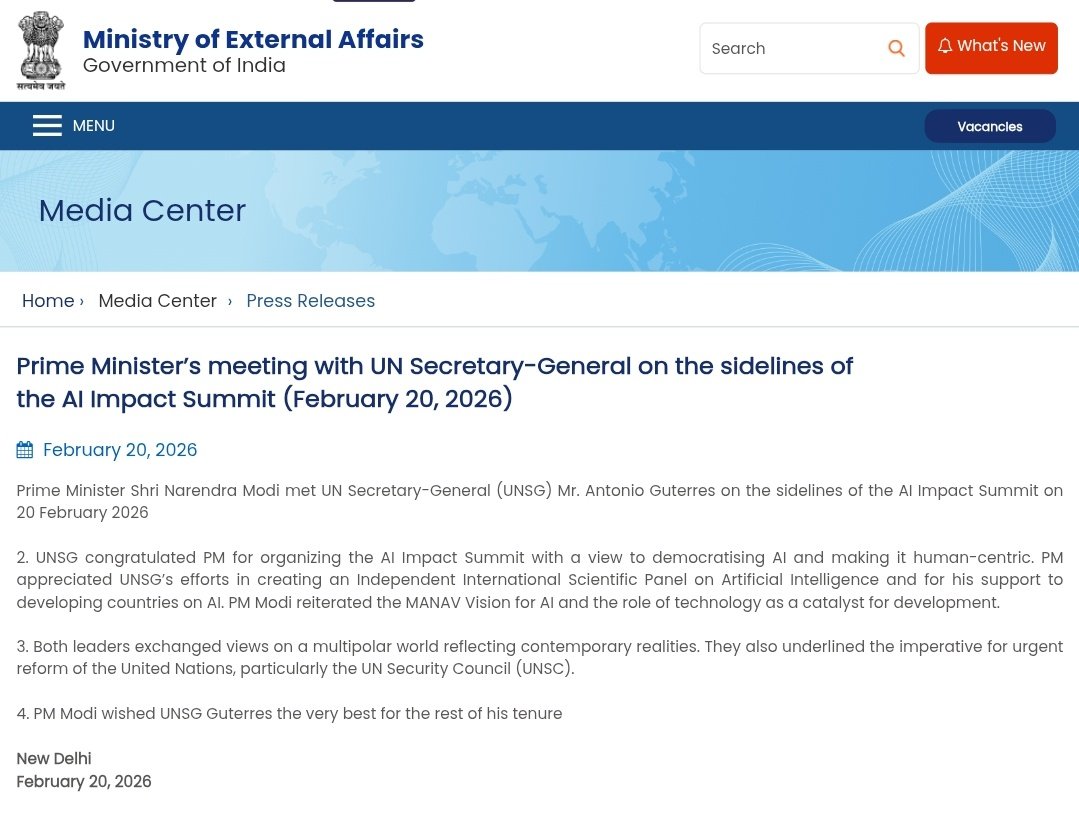
Task: Click the line wishing UNSG Guterres the best
Action: point(289,714)
